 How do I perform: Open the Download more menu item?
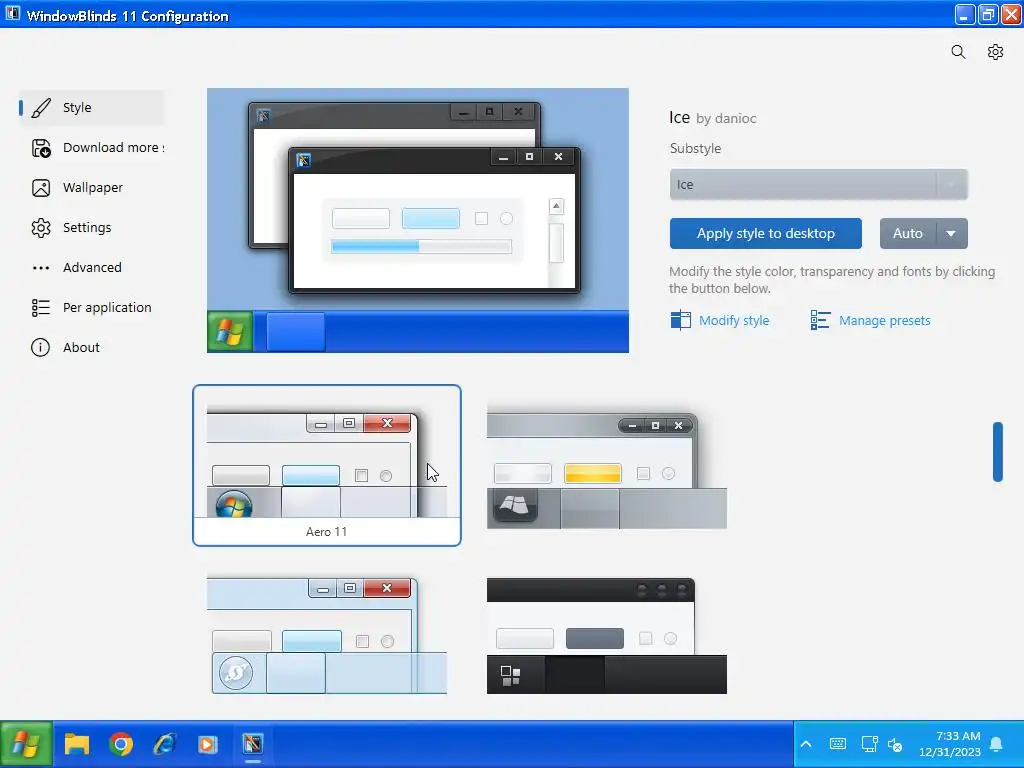(91, 148)
